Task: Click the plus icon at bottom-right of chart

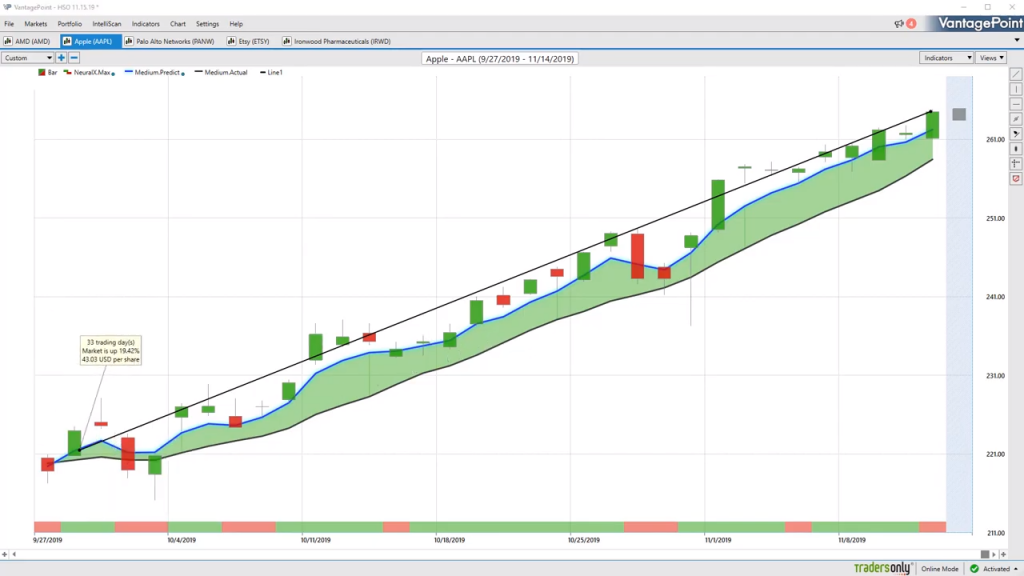Action: click(1004, 554)
